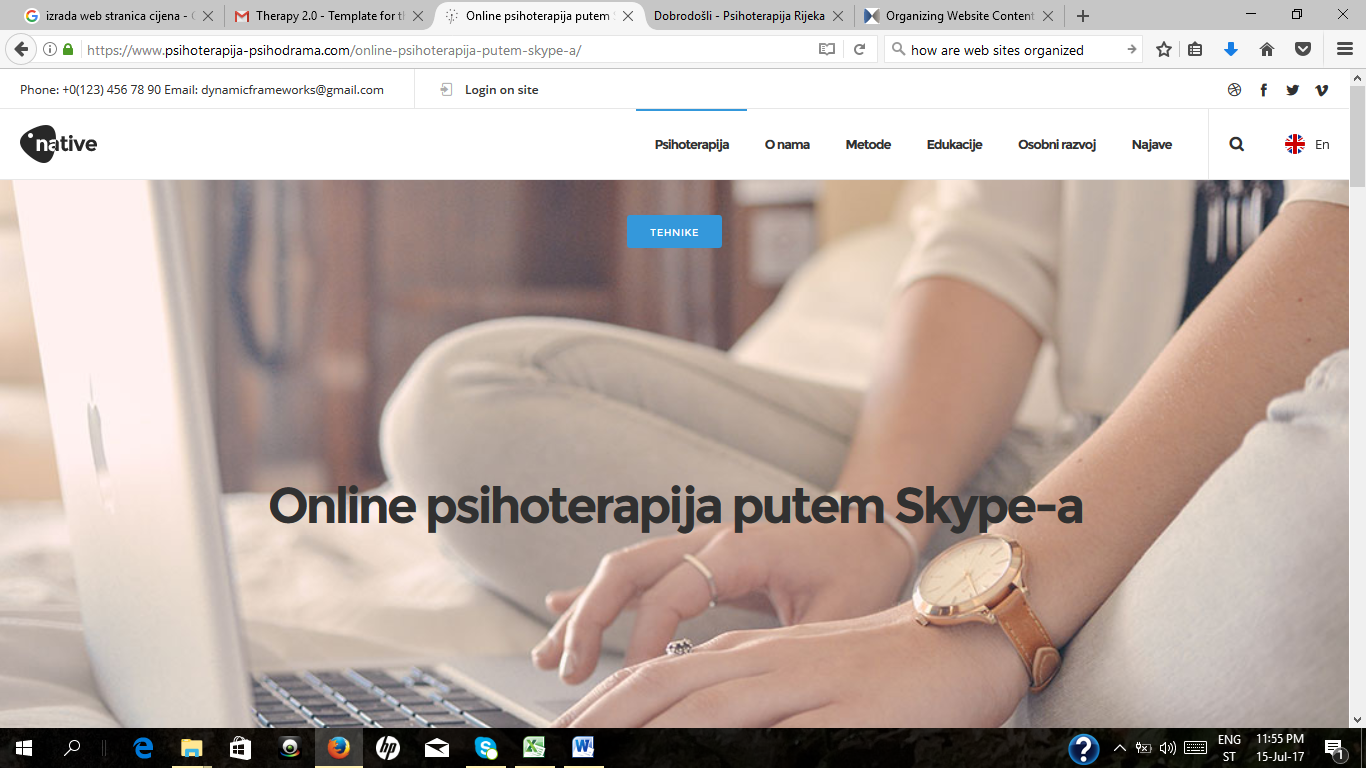This screenshot has width=1366, height=768.
Task: Go to Firefox home page icon
Action: click(x=1266, y=49)
